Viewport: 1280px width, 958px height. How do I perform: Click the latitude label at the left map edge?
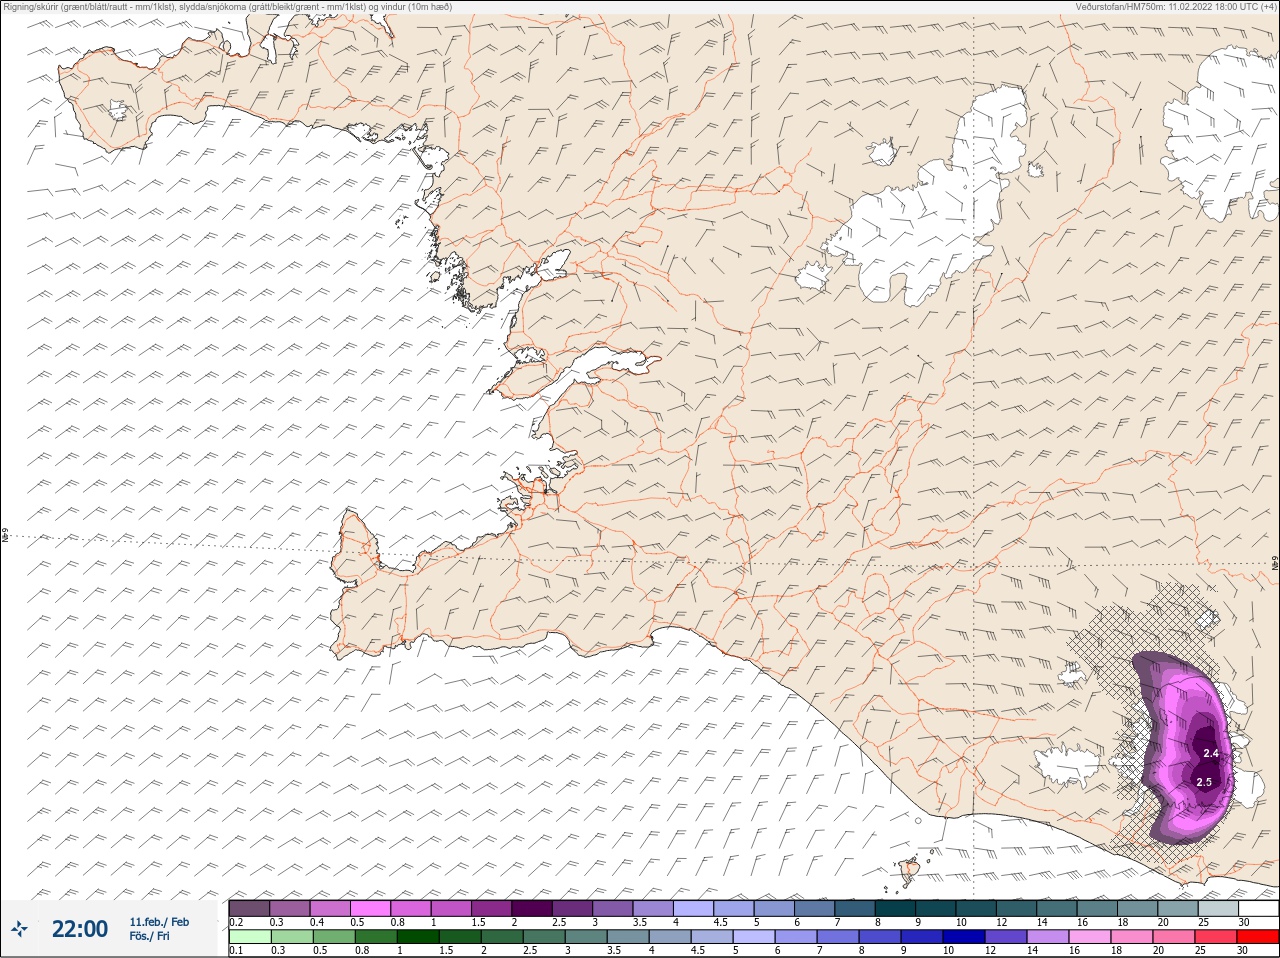pyautogui.click(x=5, y=537)
